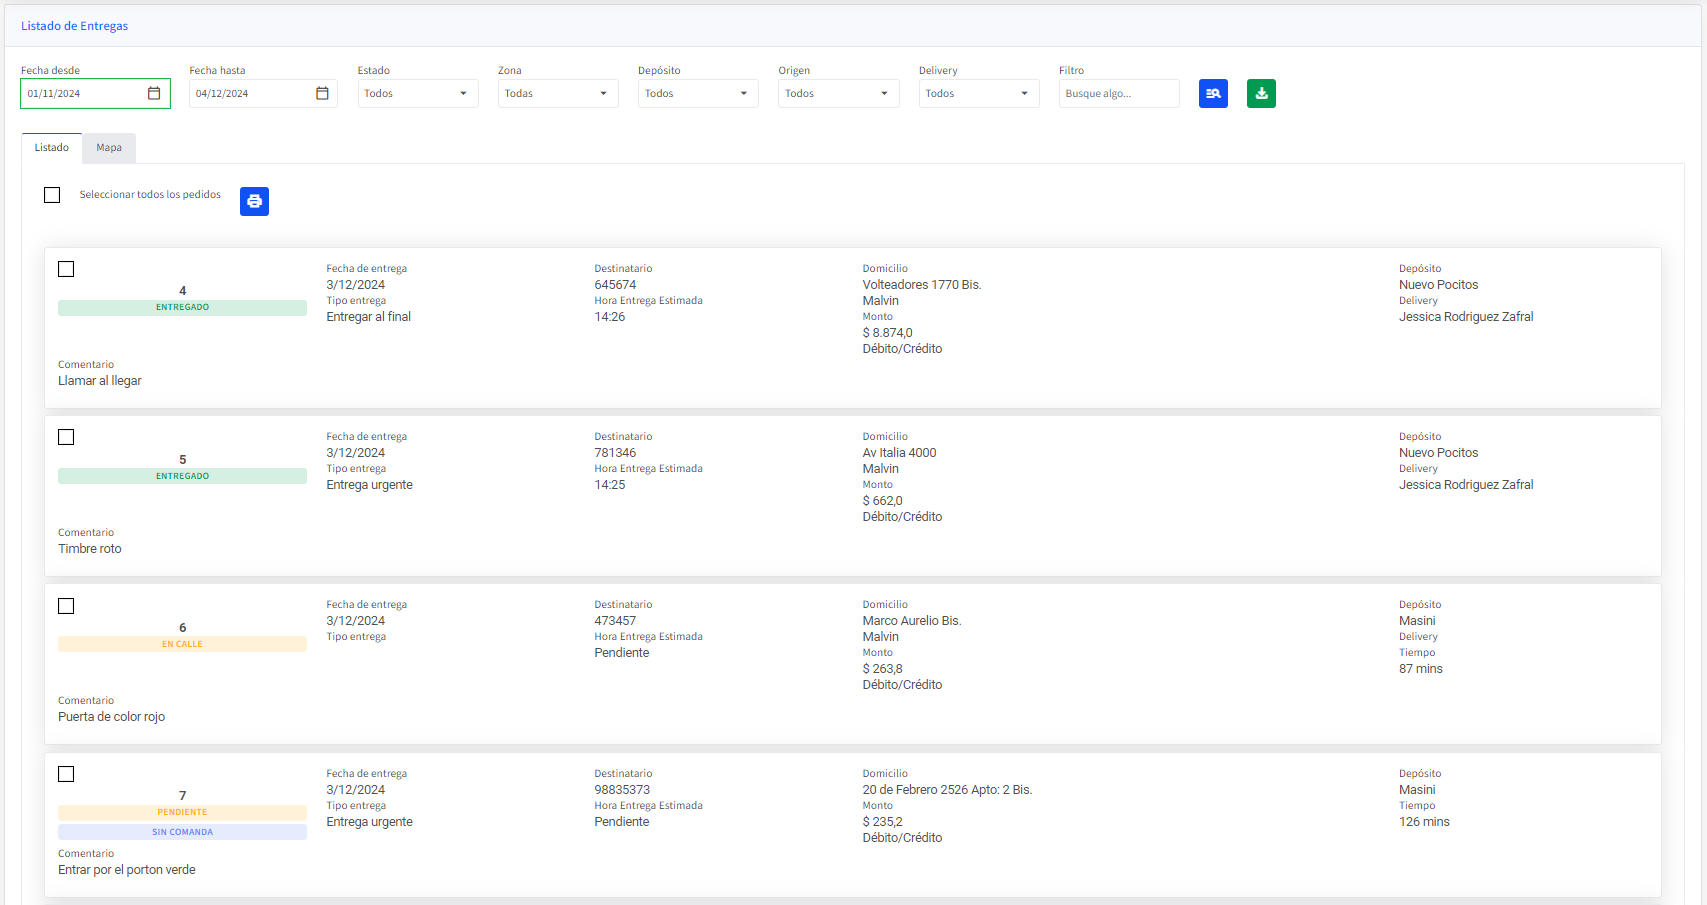Click the Listado de Entregas heading link
Image resolution: width=1707 pixels, height=905 pixels.
[74, 26]
